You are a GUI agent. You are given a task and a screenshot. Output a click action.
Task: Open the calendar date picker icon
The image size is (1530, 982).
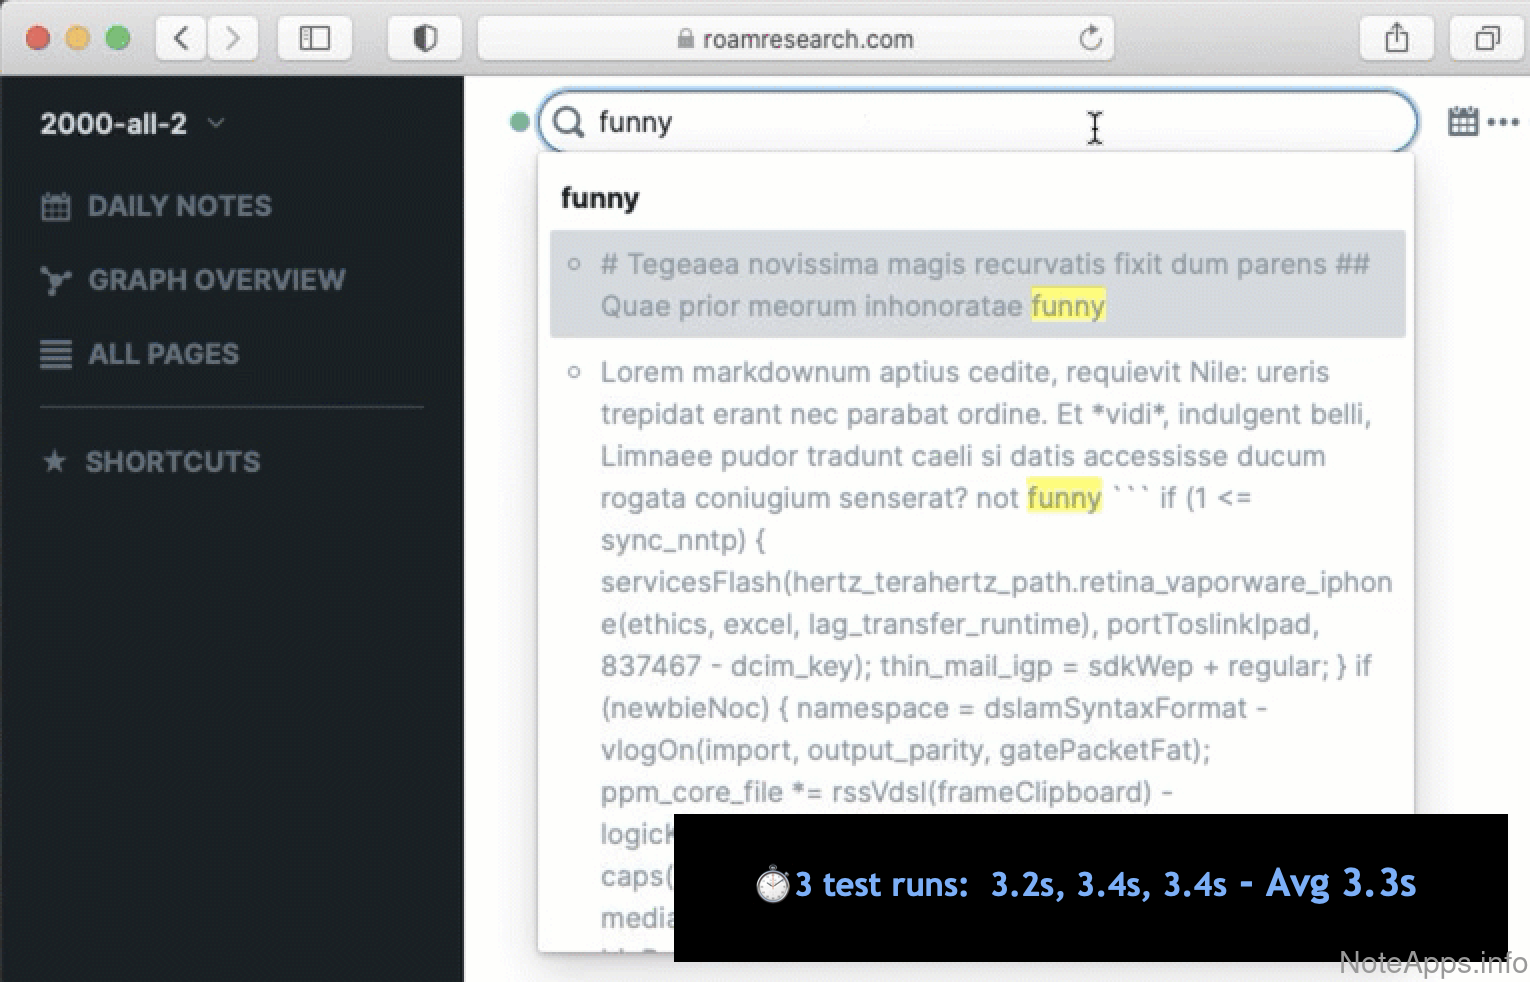click(1462, 122)
